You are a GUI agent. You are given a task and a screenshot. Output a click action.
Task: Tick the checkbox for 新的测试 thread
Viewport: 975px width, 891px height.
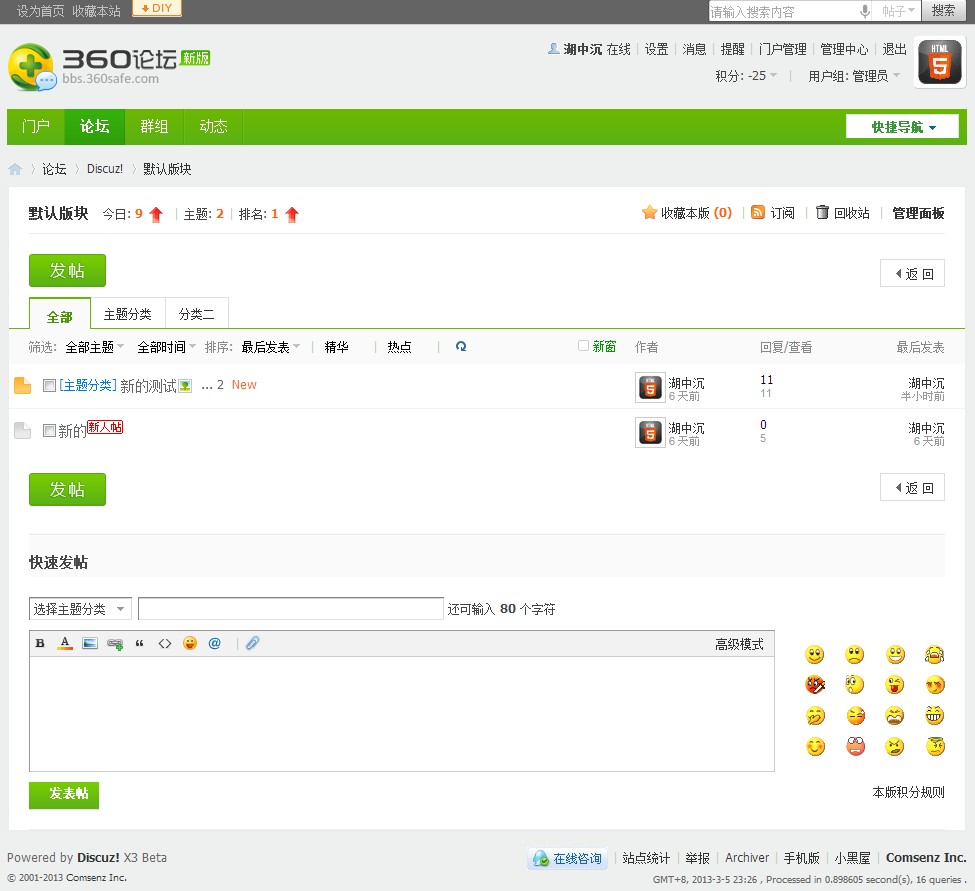pos(49,385)
